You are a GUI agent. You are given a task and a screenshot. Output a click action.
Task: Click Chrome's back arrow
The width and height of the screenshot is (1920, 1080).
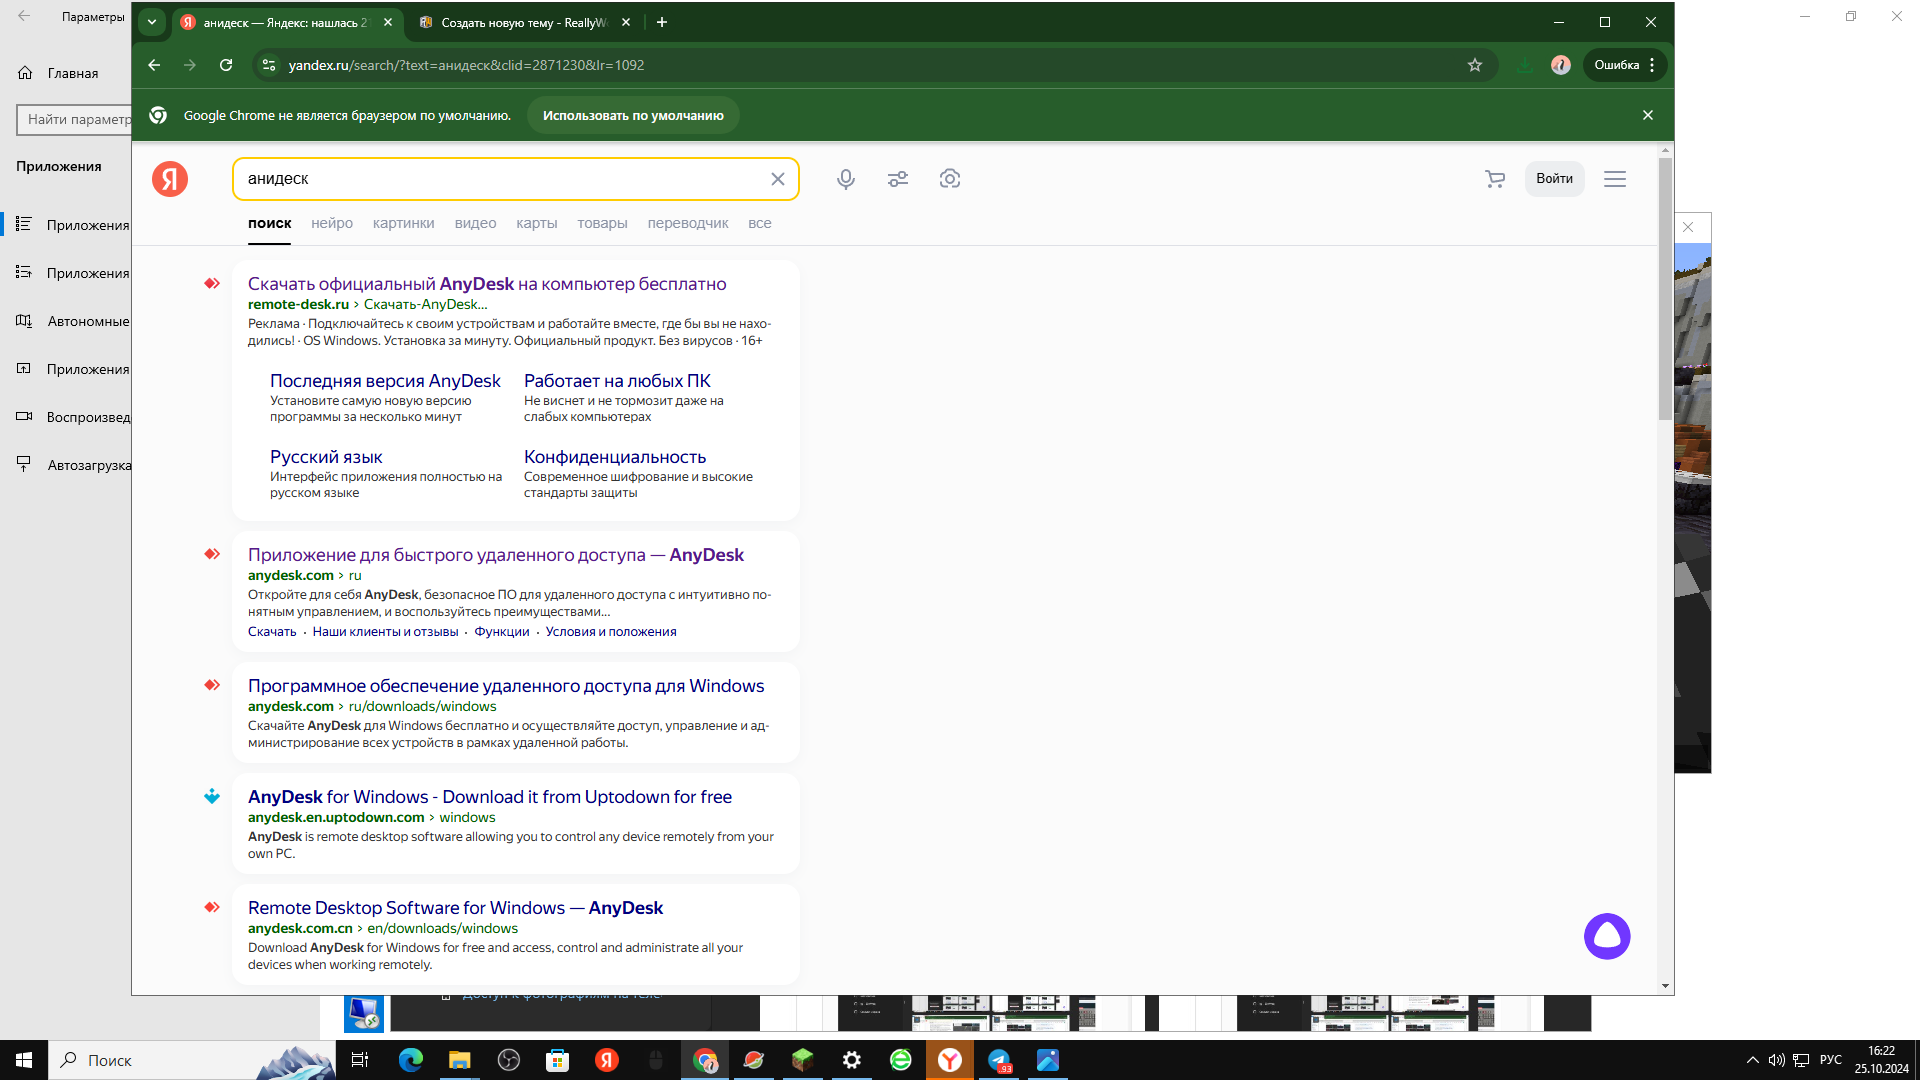point(154,65)
